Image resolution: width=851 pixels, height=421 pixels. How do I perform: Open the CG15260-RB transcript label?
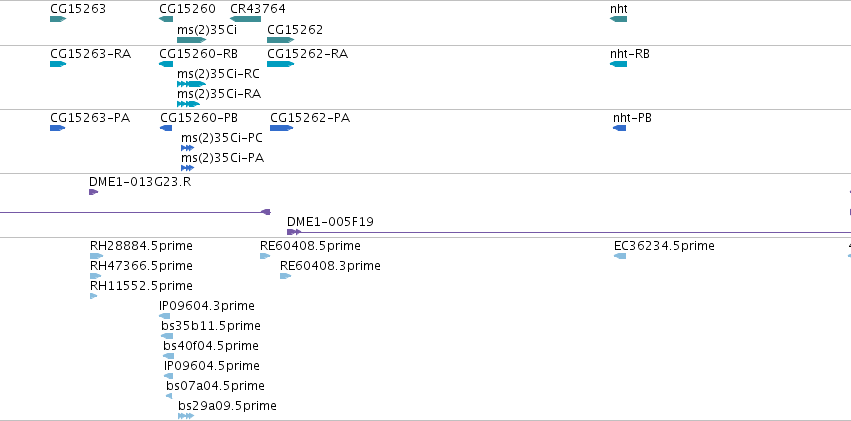(x=199, y=54)
